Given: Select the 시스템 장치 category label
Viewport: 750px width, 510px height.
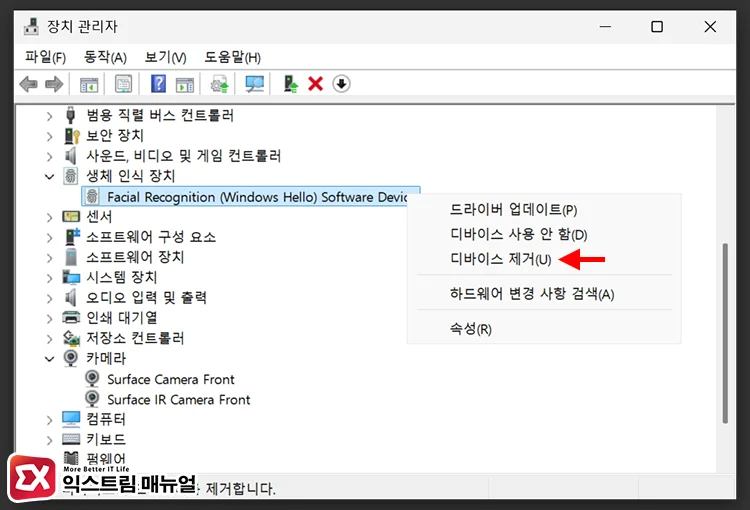Looking at the screenshot, I should pyautogui.click(x=121, y=277).
